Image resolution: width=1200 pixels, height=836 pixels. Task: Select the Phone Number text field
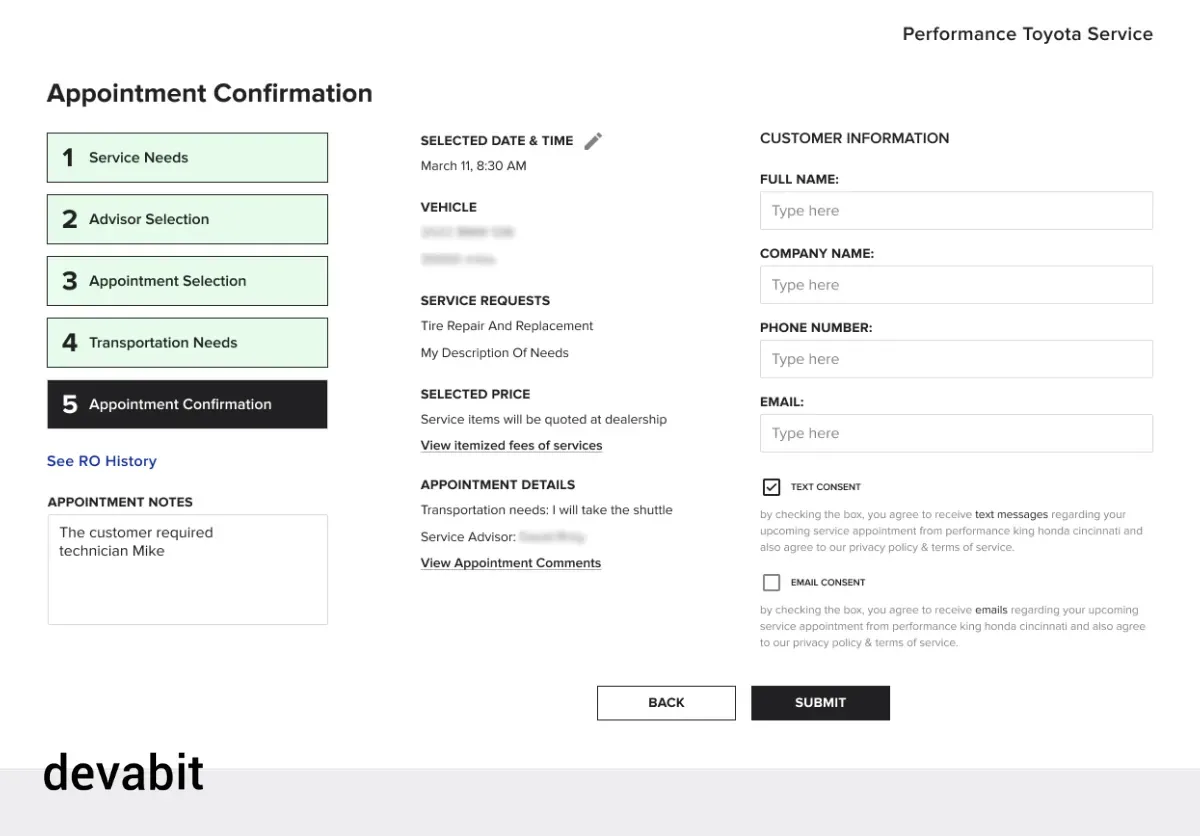point(956,359)
